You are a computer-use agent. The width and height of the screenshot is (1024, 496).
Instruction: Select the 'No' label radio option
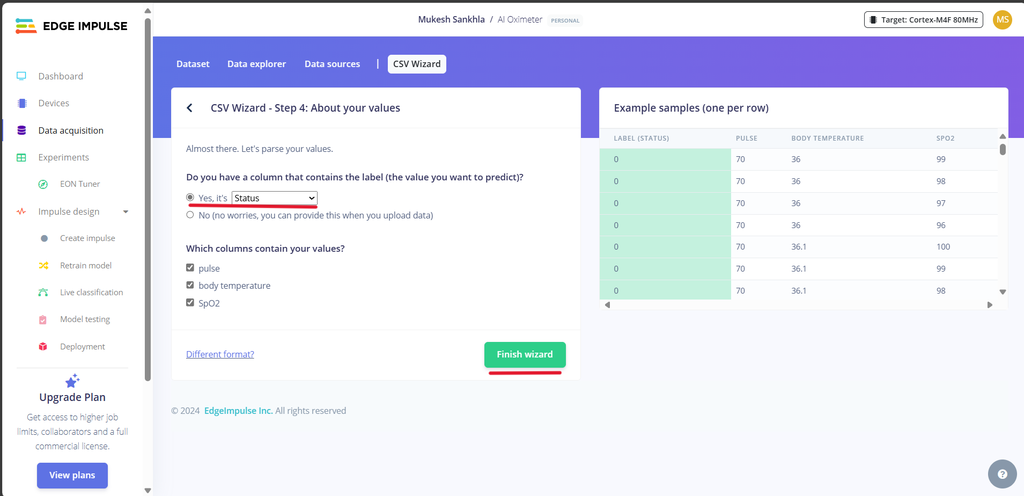pos(190,215)
